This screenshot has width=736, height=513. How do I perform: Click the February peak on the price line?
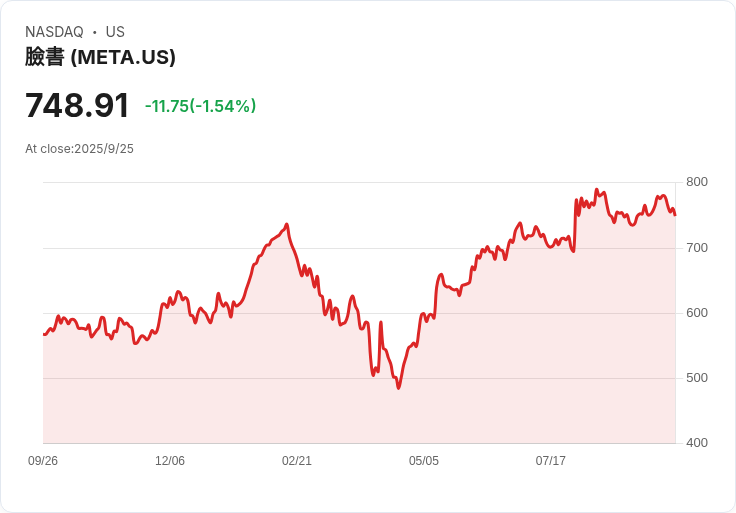[287, 224]
